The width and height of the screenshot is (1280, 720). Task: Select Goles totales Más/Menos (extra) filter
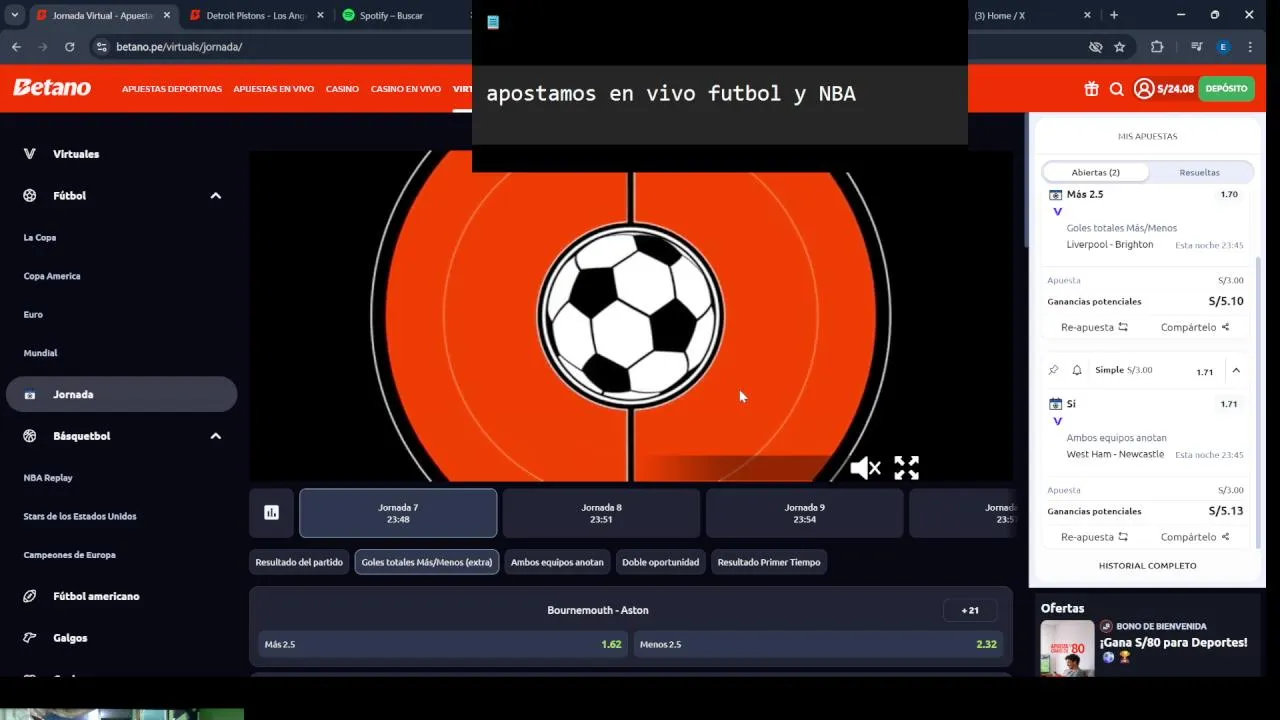pos(427,562)
